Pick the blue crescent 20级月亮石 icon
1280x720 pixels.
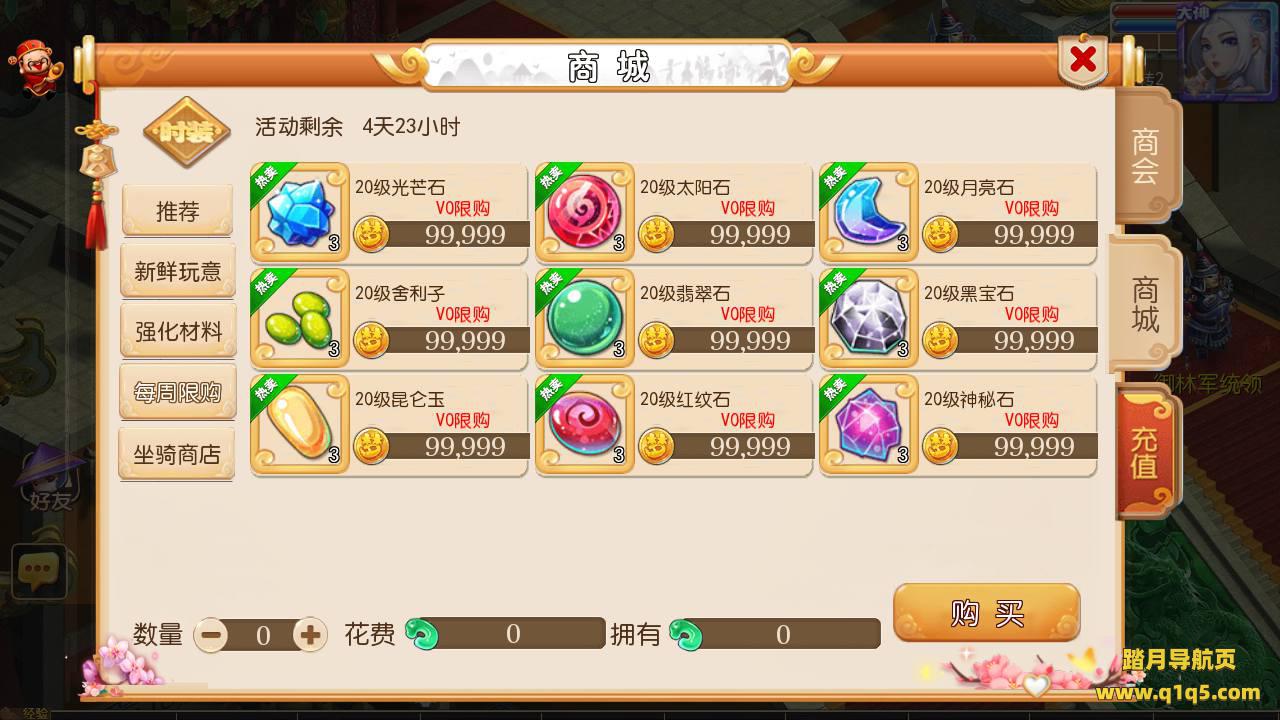click(868, 212)
